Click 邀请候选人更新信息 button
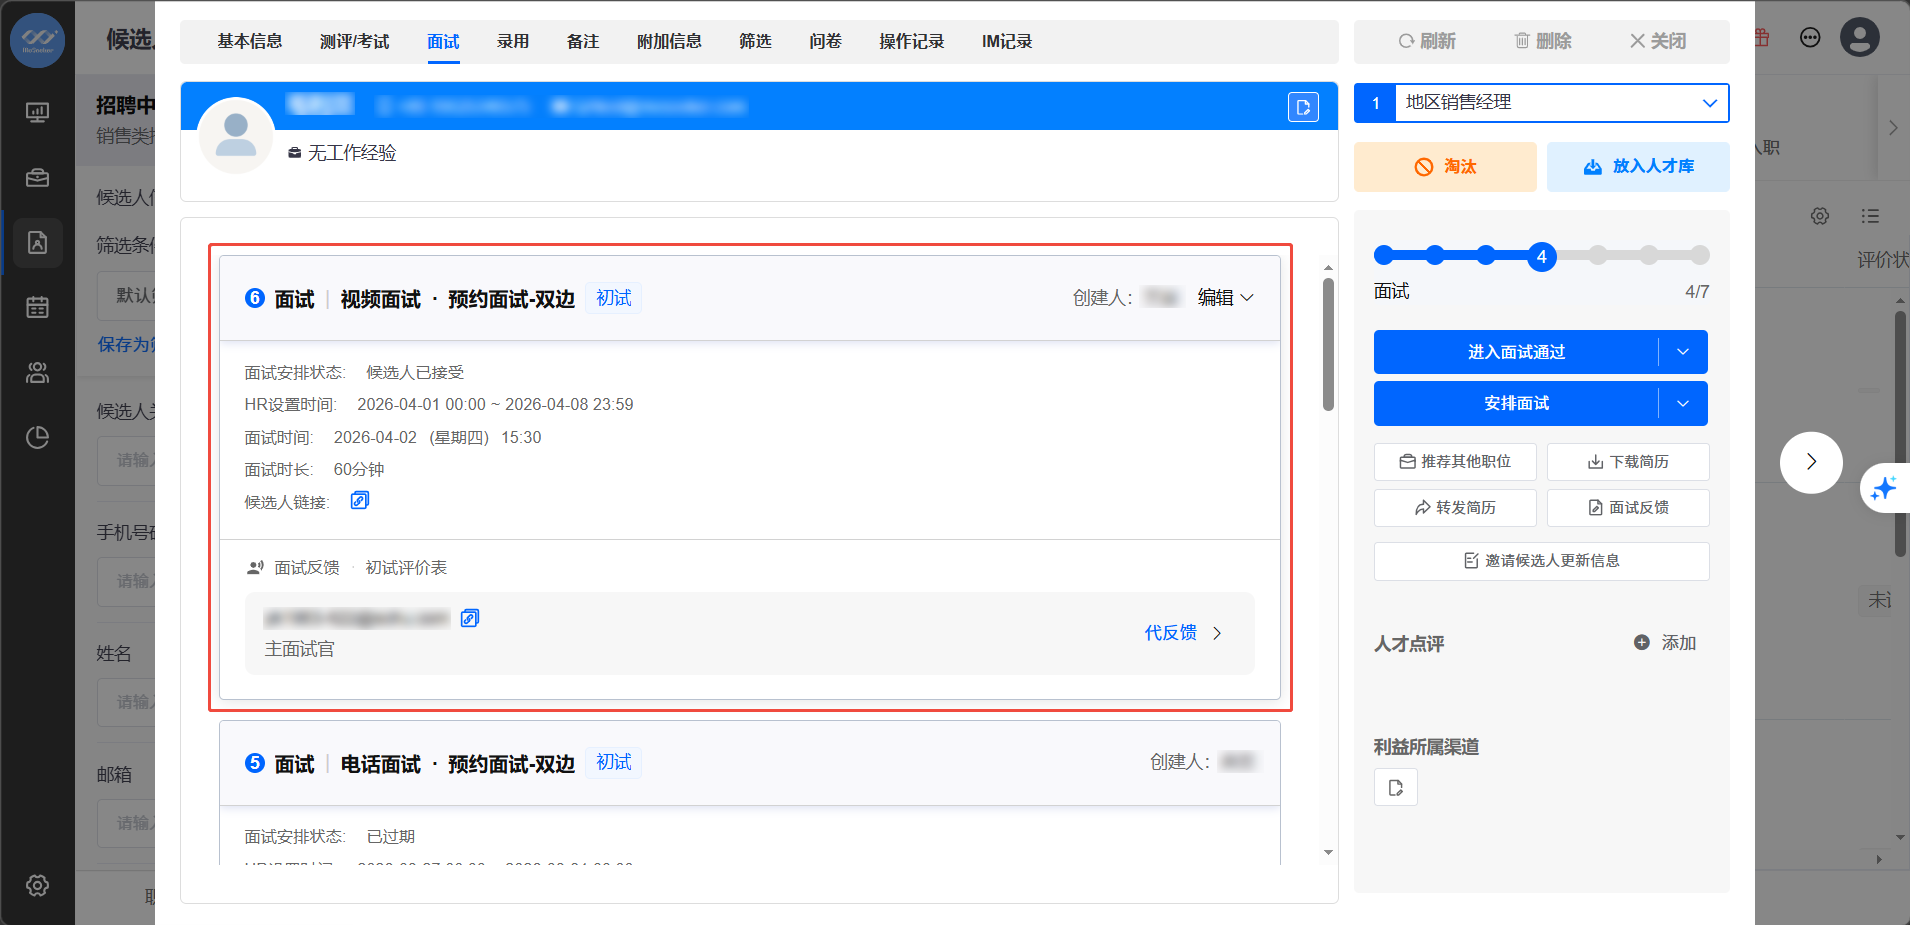 [x=1542, y=561]
